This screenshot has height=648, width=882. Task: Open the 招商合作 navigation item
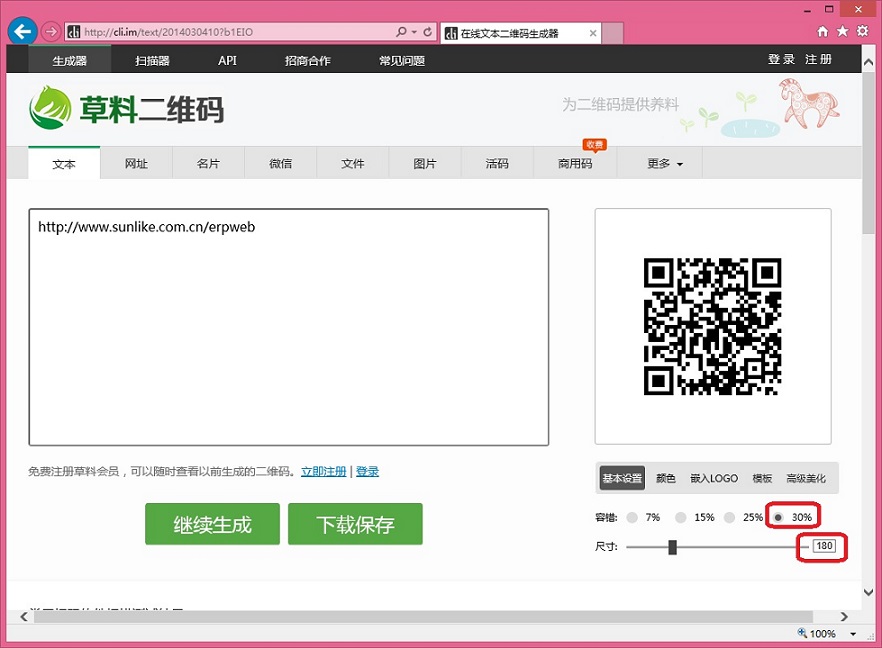pos(307,60)
